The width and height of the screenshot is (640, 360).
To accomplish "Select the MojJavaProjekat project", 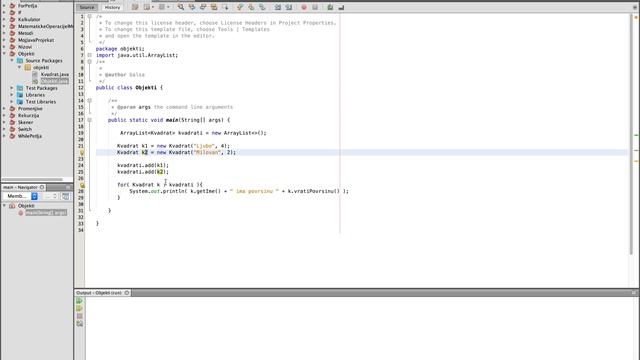I will coord(36,40).
